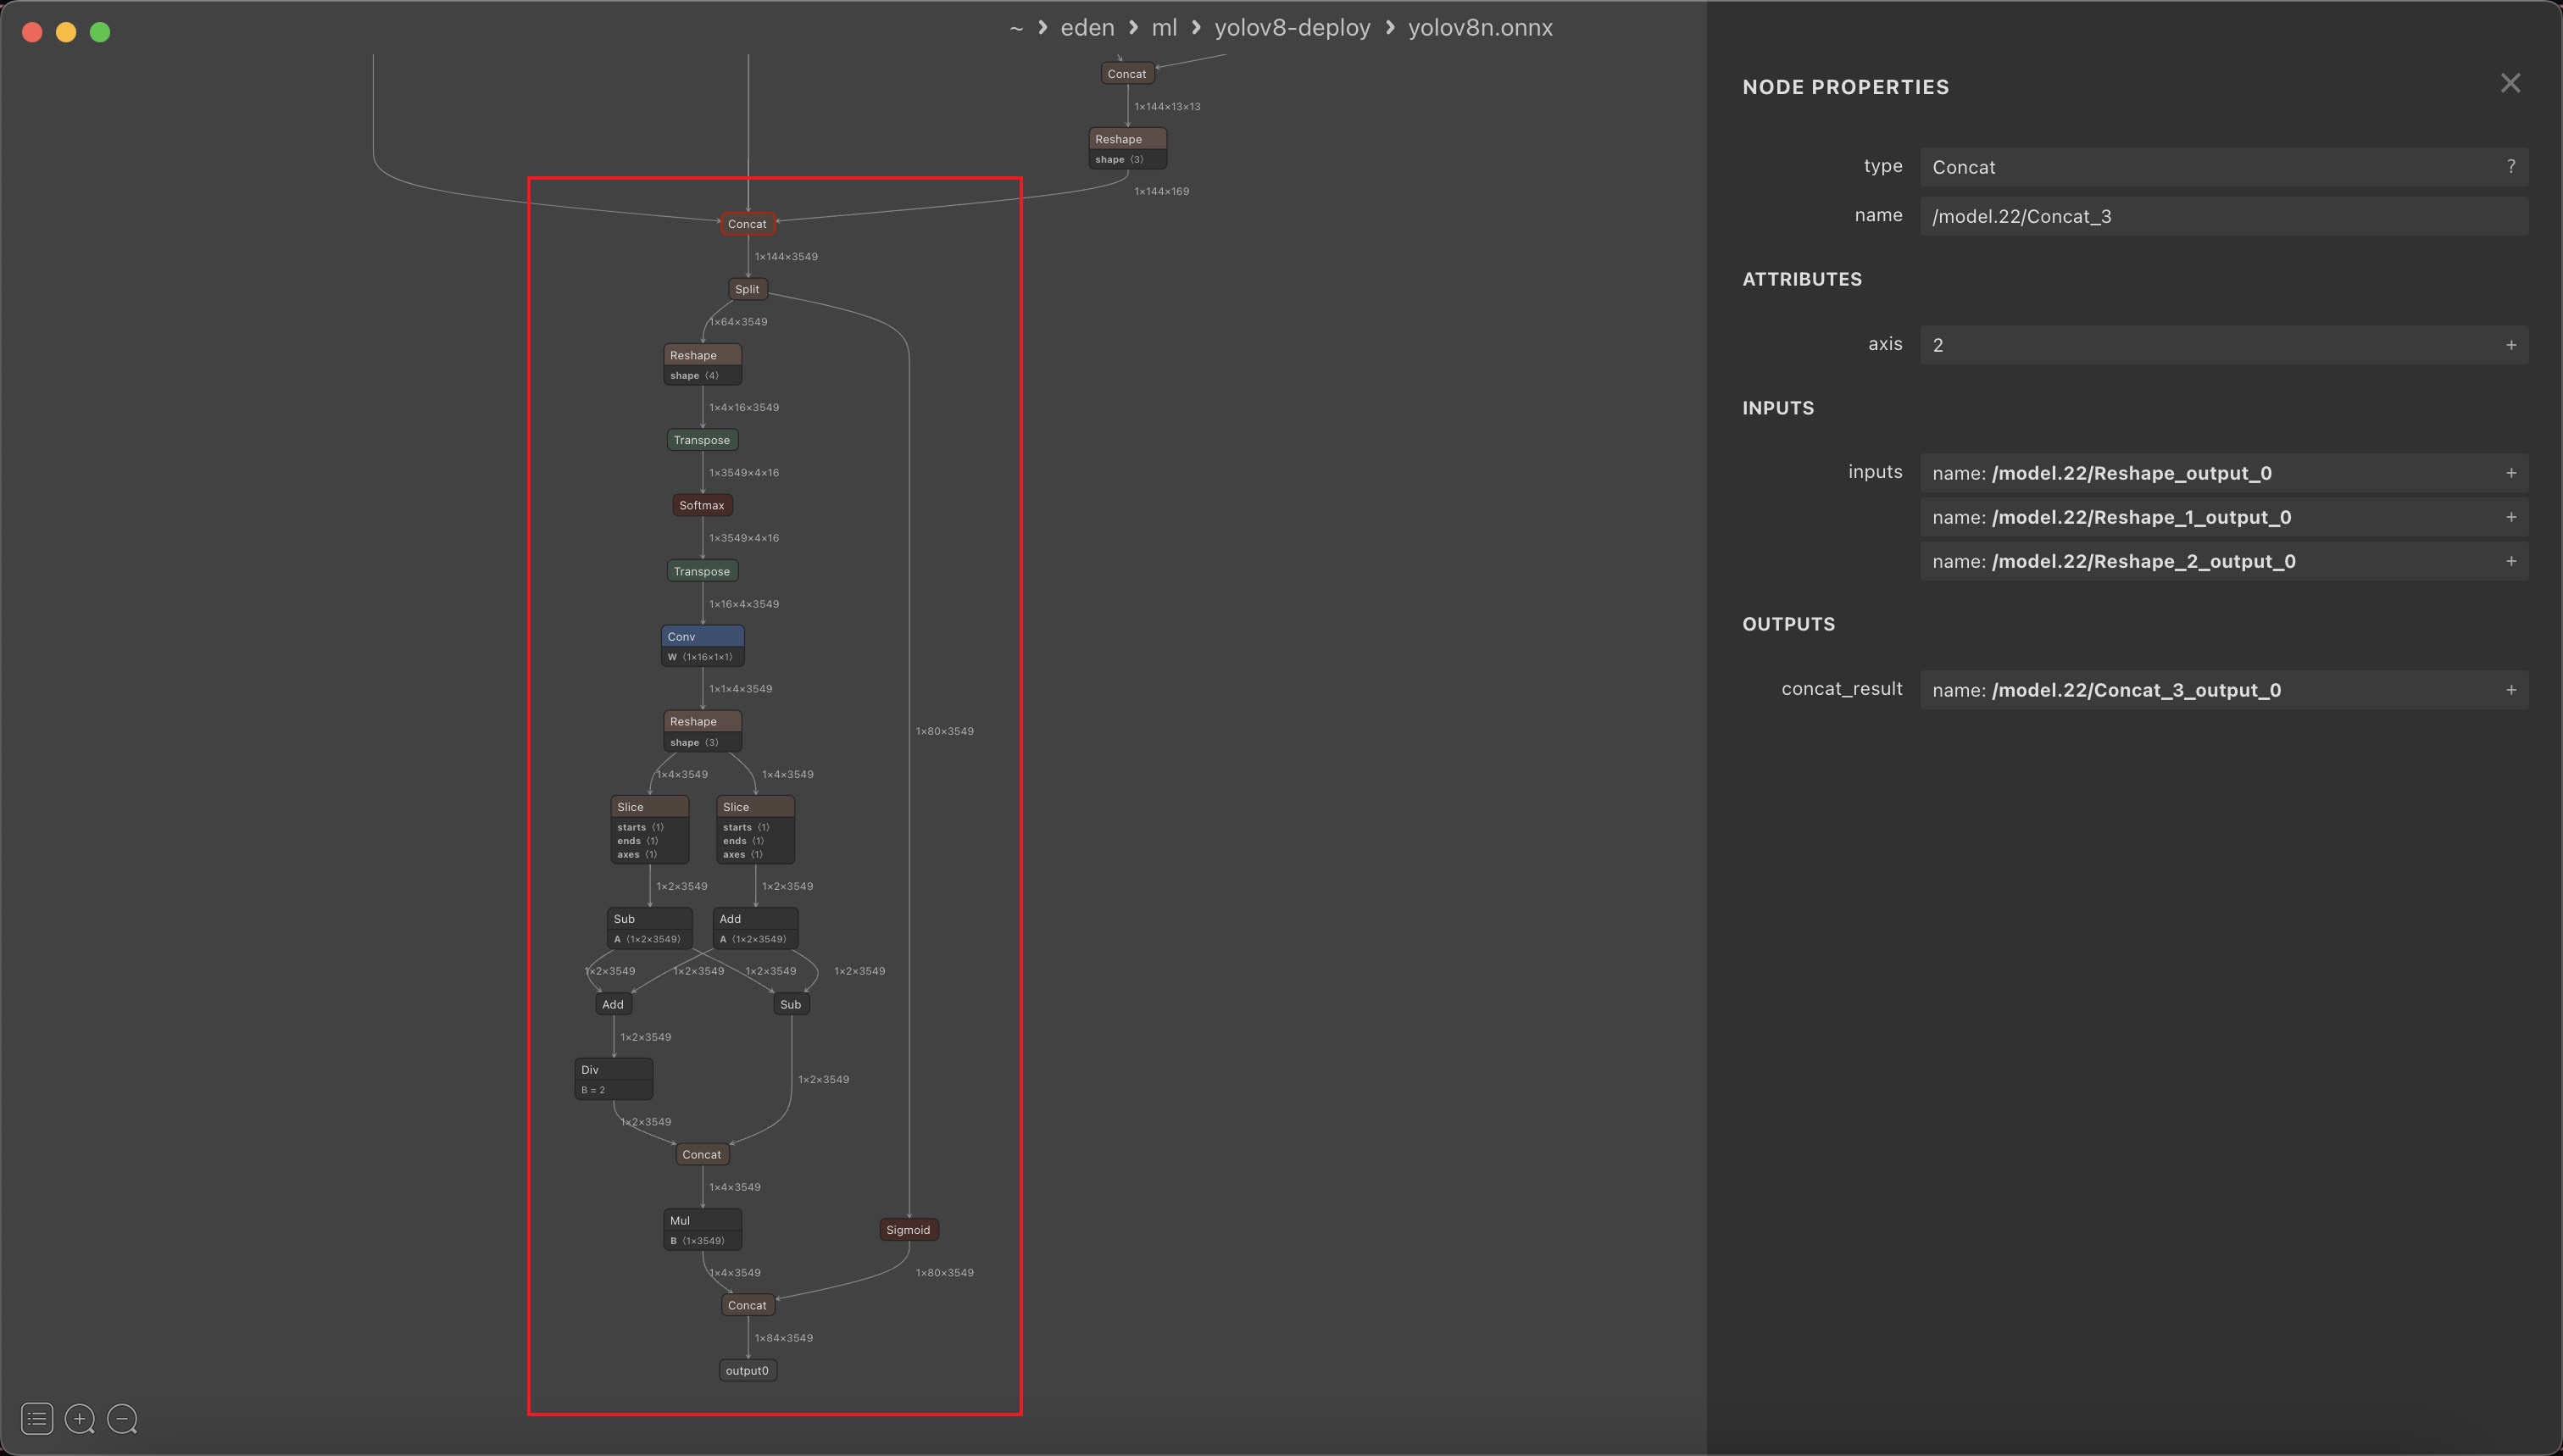
Task: Expand Reshape_output_0 input details
Action: (x=2511, y=472)
